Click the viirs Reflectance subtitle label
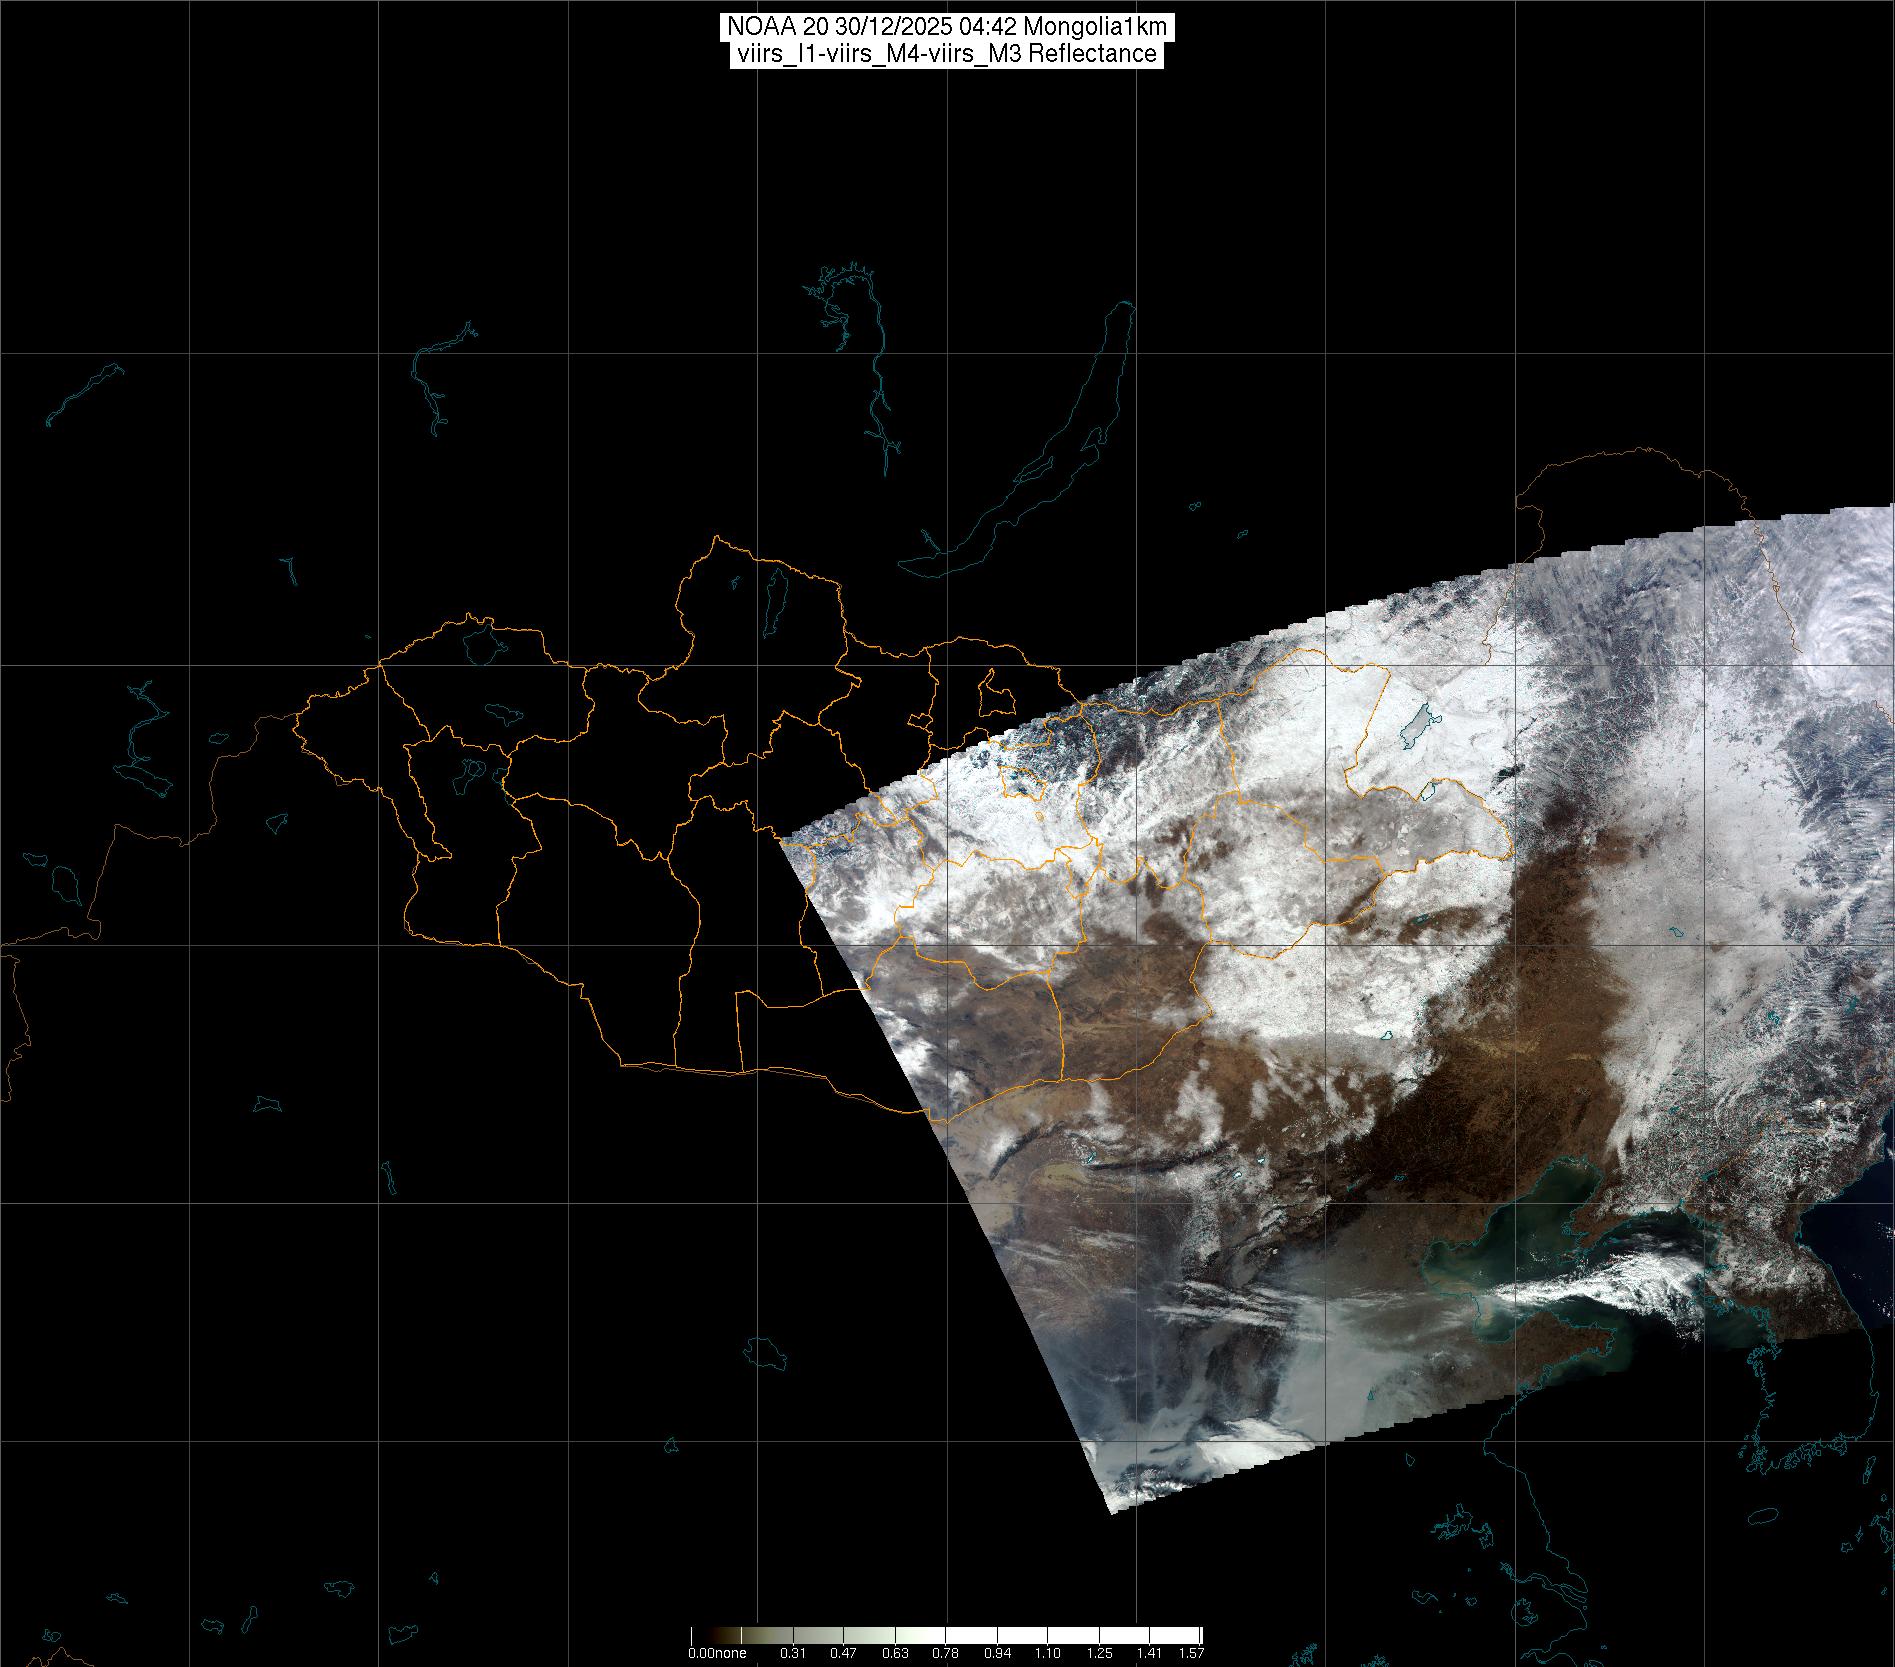The width and height of the screenshot is (1895, 1667). tap(945, 54)
